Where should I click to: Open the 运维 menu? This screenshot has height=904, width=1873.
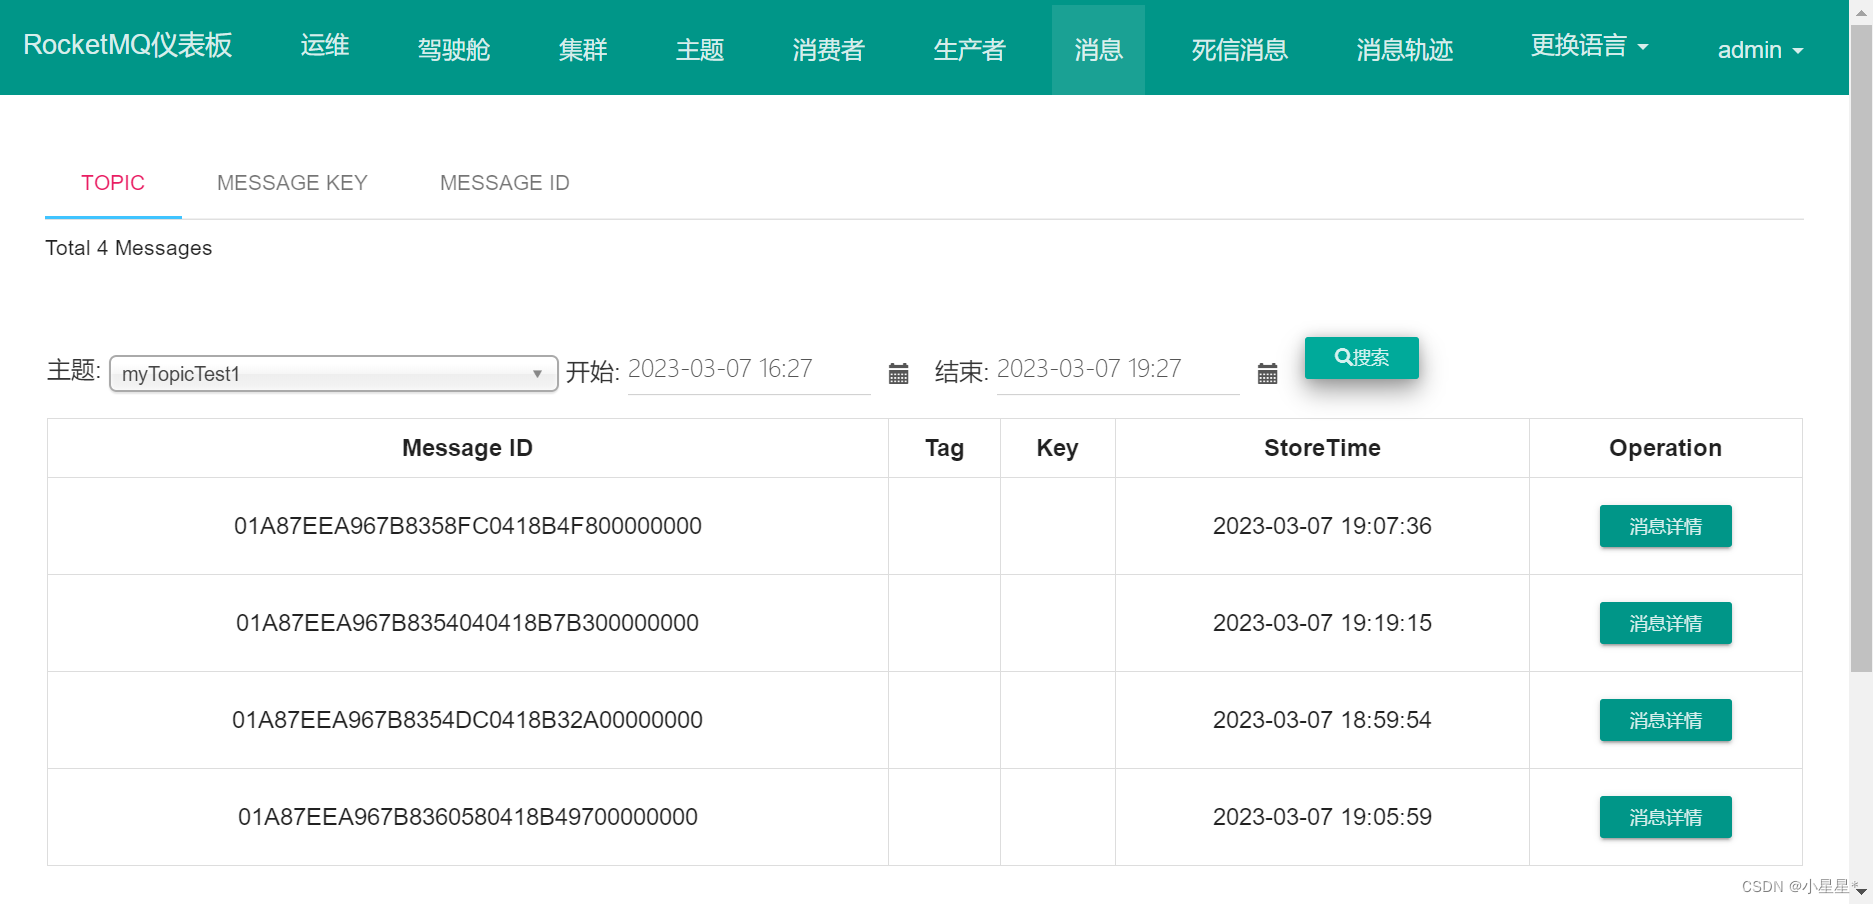click(325, 46)
